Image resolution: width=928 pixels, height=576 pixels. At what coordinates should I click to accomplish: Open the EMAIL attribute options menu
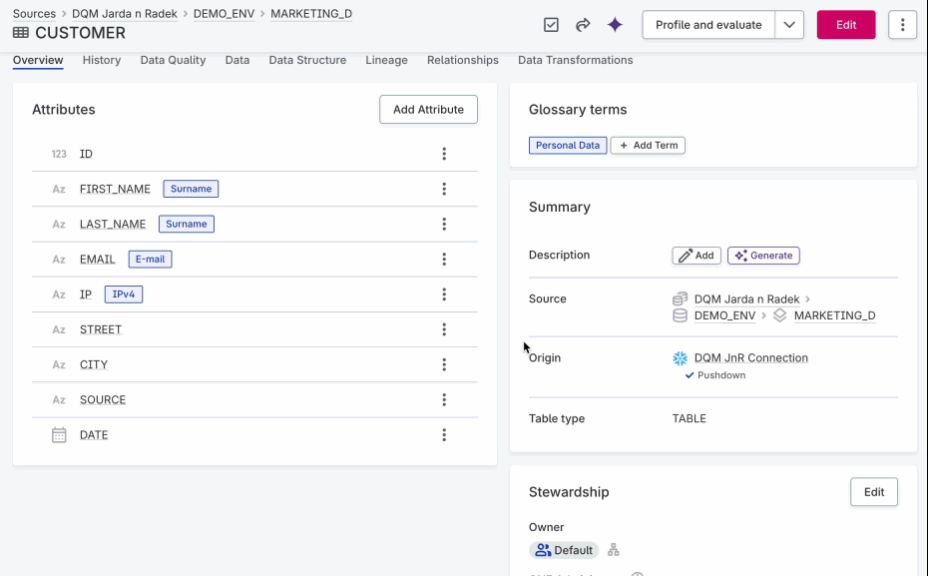click(x=444, y=259)
